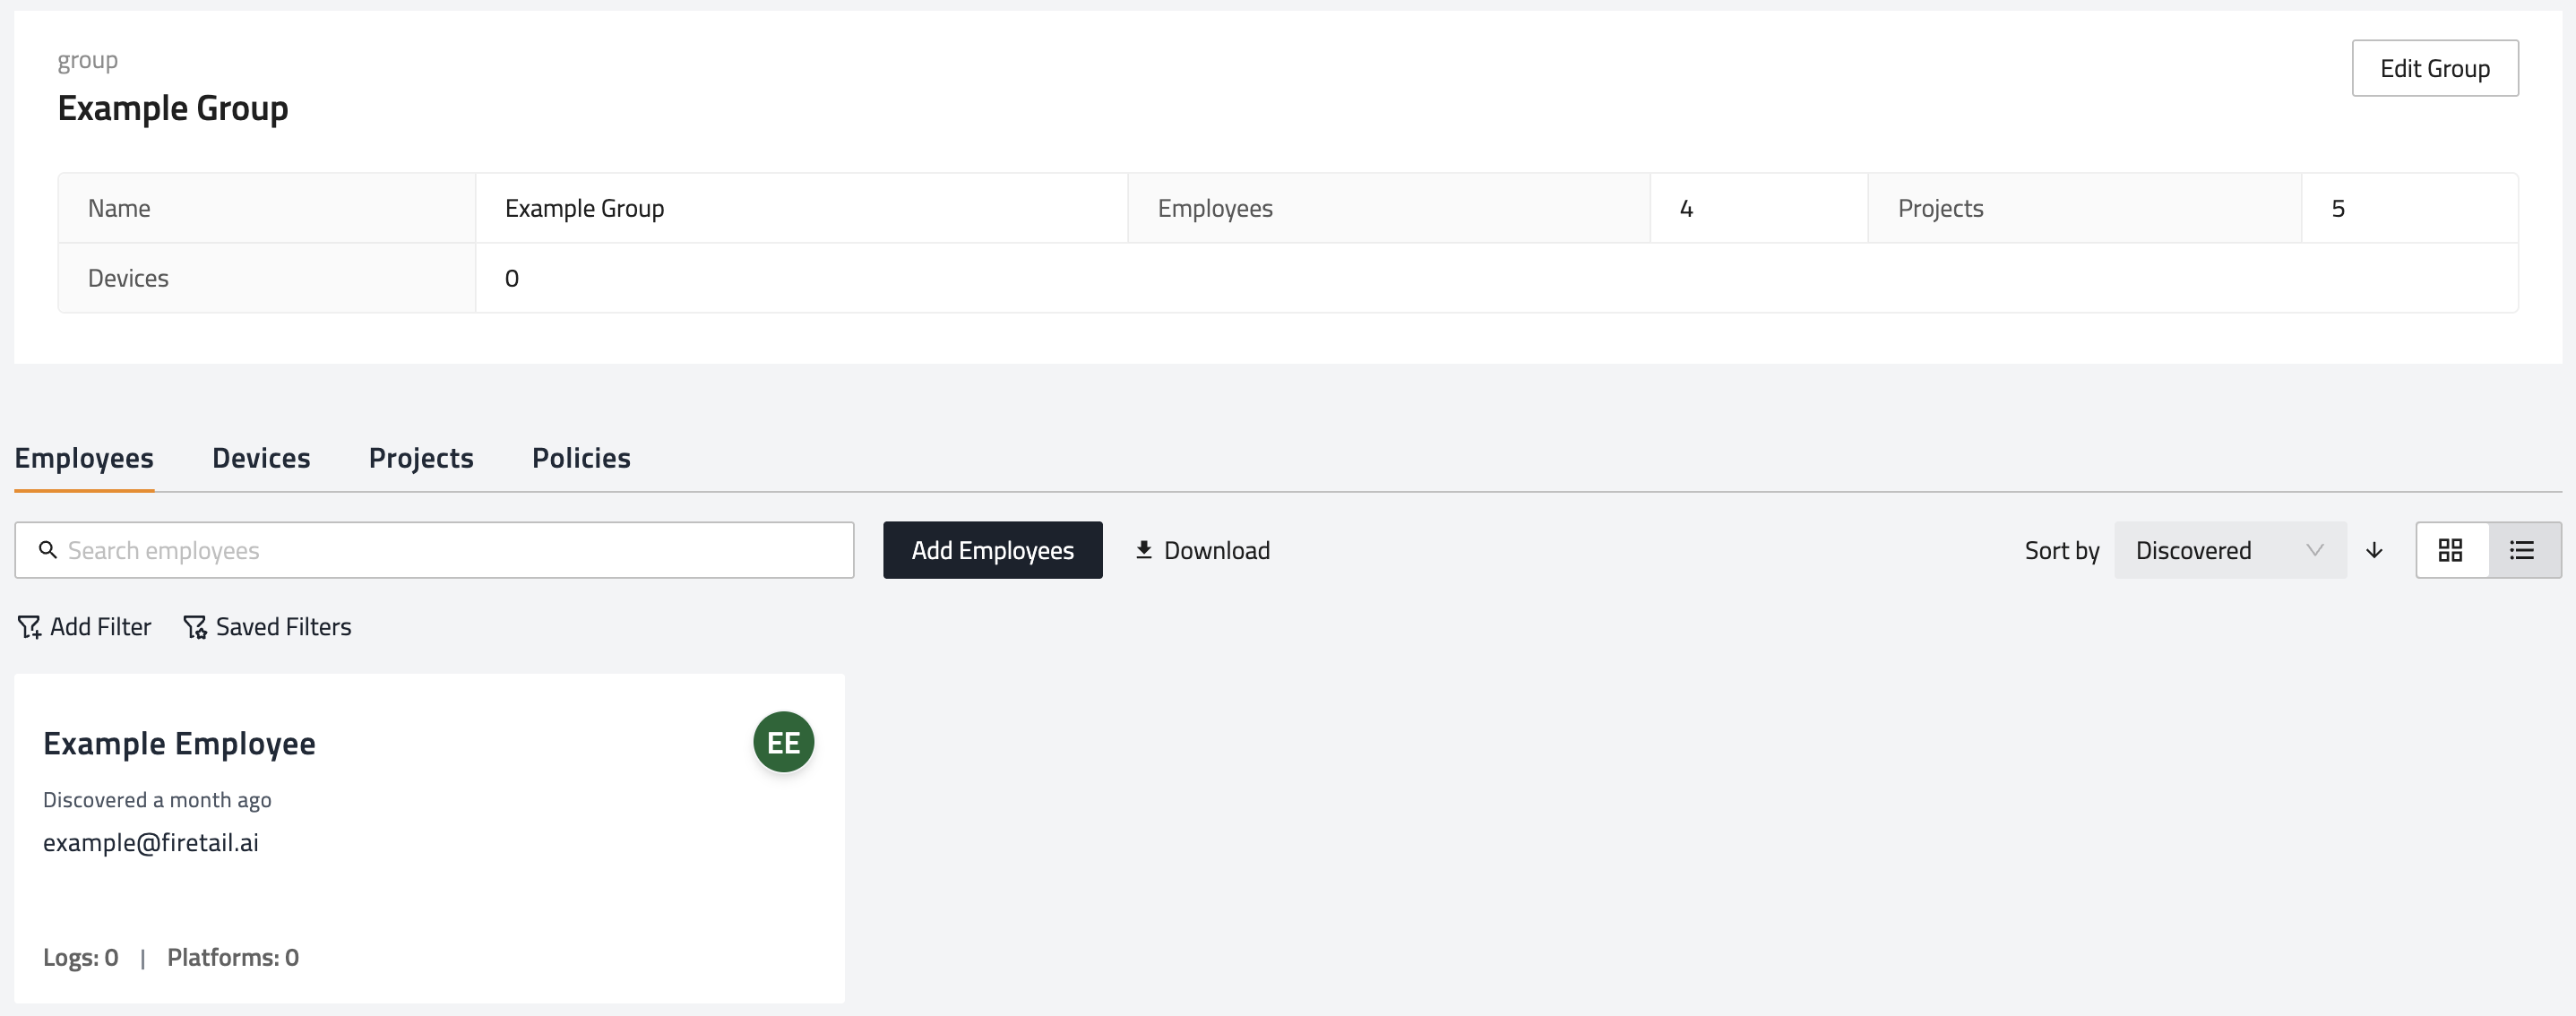2576x1016 pixels.
Task: Switch to grid view layout
Action: (x=2450, y=550)
